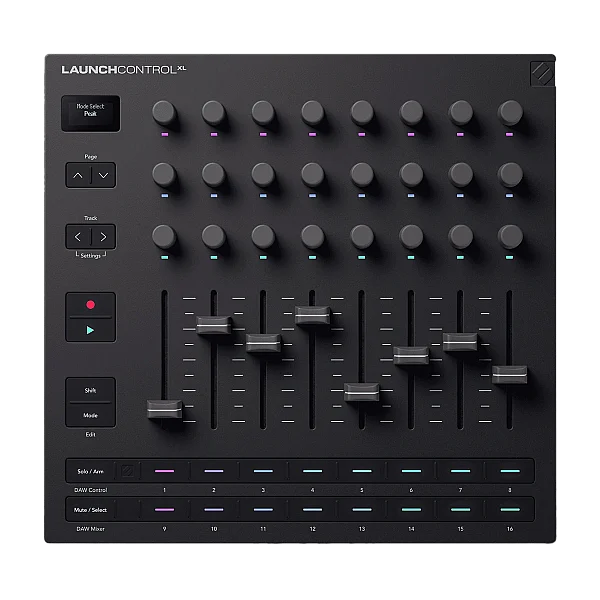Click sixth knob in blue-LED middle row
Screen dimensions: 600x600
click(x=411, y=174)
